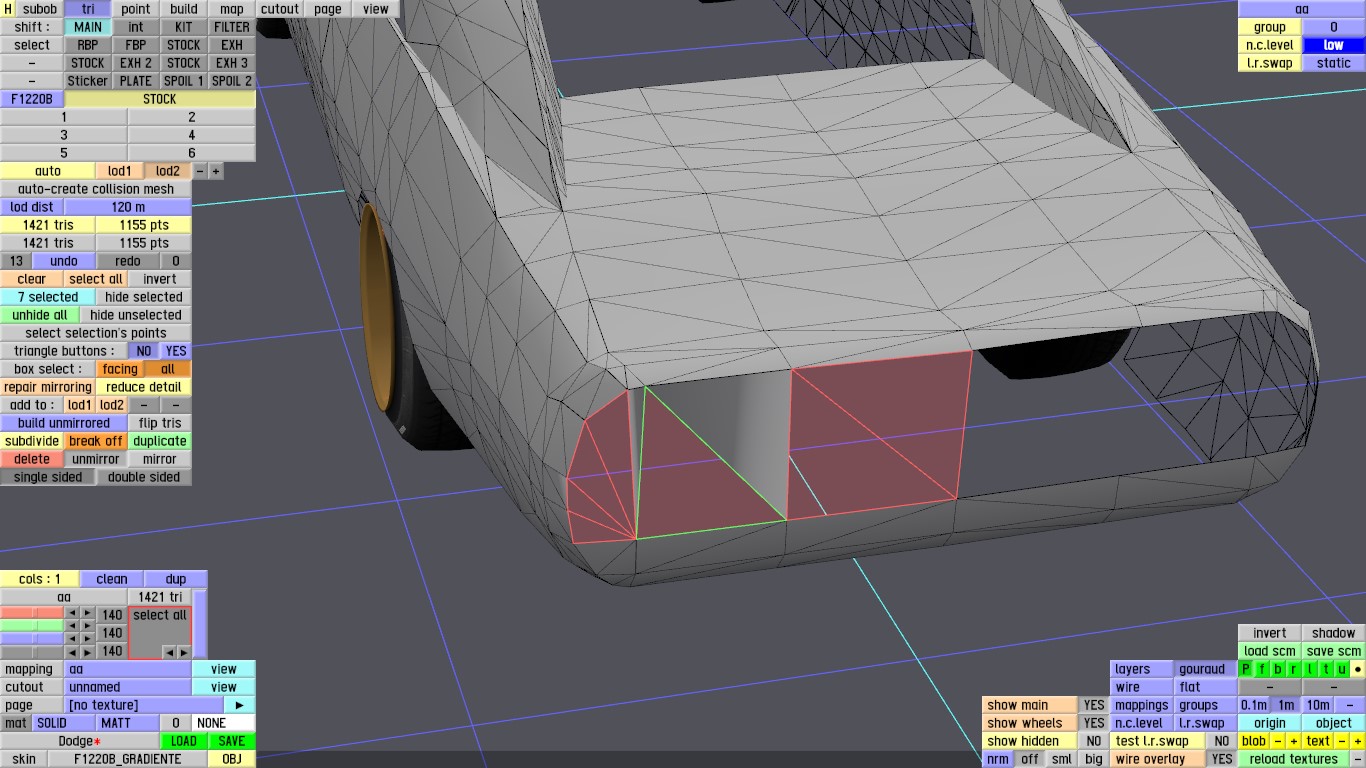Switch to the build mode tab

(x=184, y=9)
